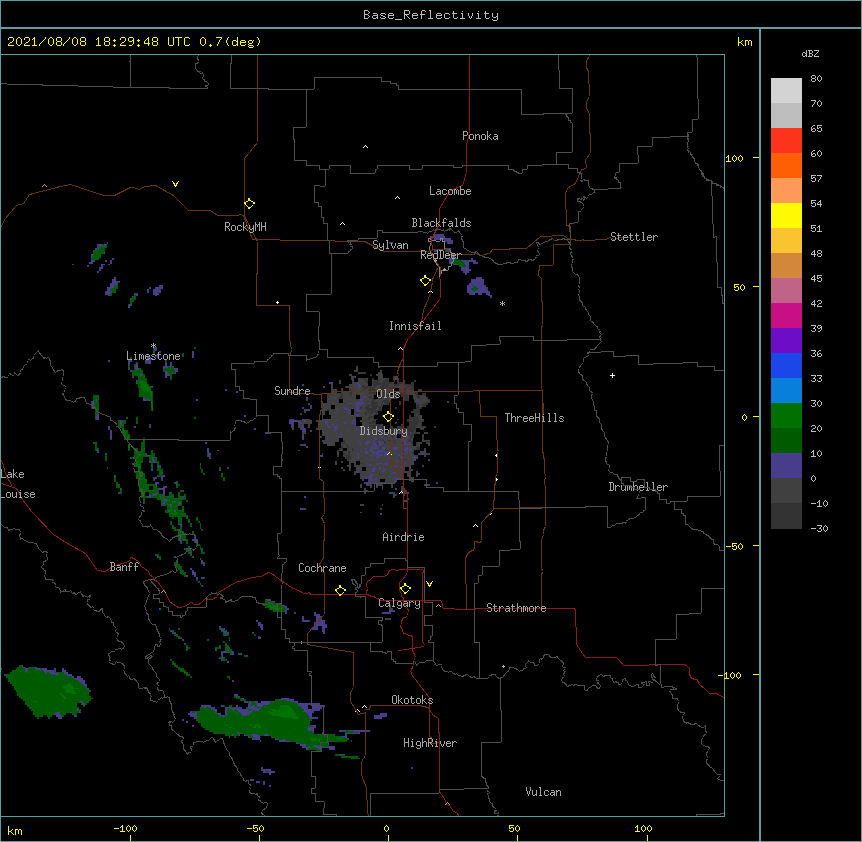Click the Base_Reflectivity title
Image resolution: width=862 pixels, height=842 pixels.
point(431,15)
